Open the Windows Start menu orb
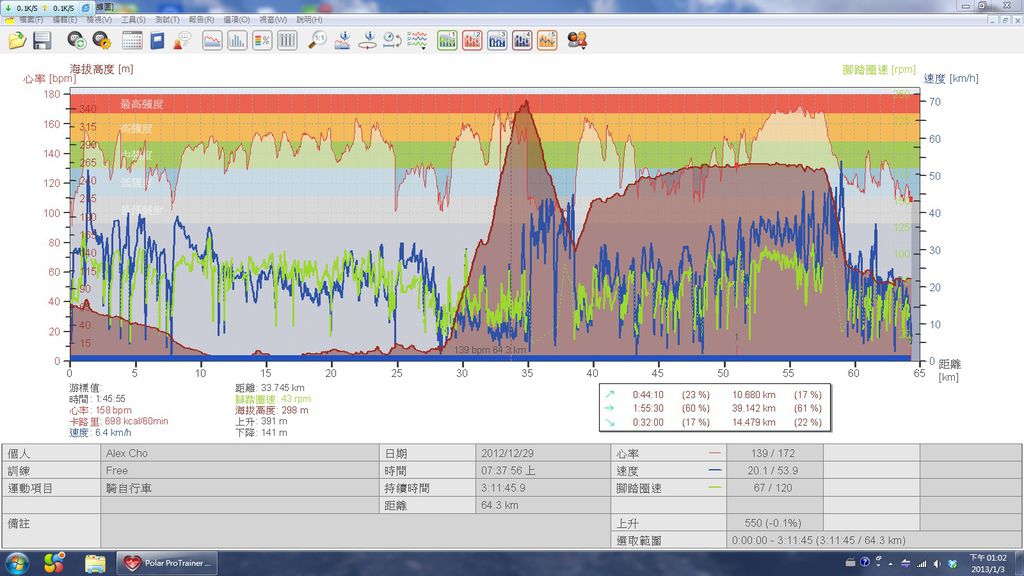 (x=19, y=563)
